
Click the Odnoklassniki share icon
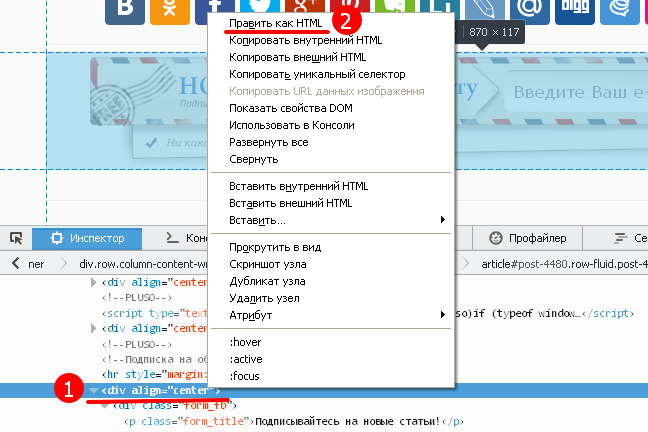coord(170,12)
